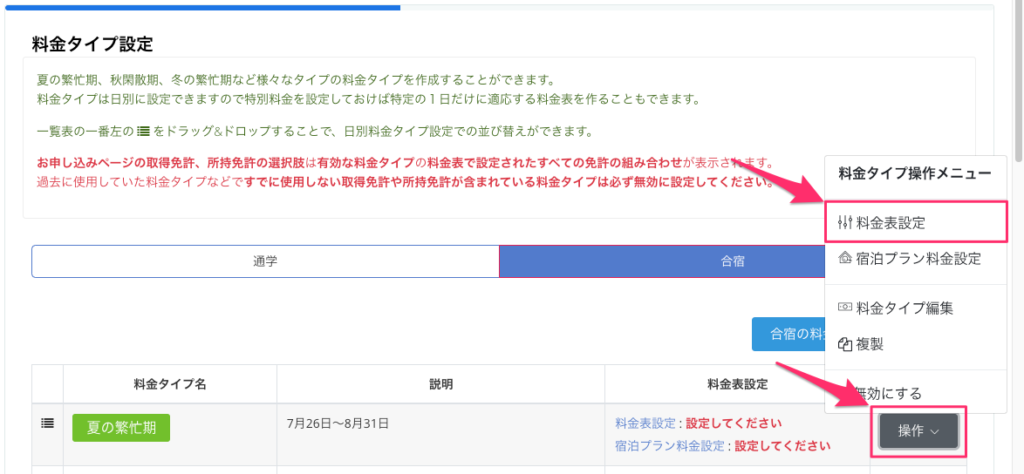
Task: Click the 料金タイプ名 column header
Action: point(169,384)
